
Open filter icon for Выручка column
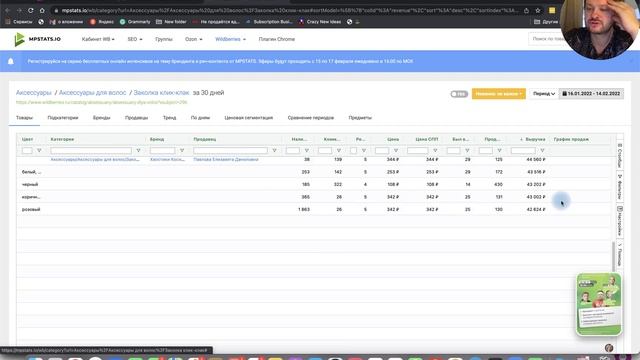pos(542,151)
